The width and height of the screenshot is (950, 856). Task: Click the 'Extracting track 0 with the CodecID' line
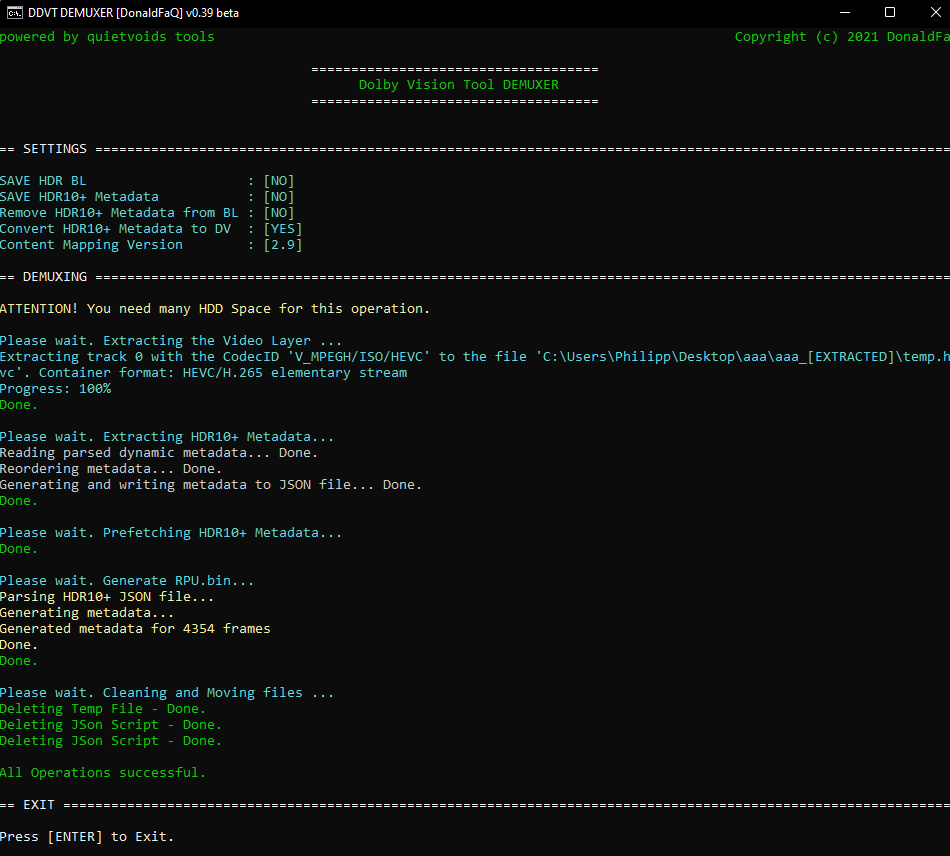pos(475,357)
